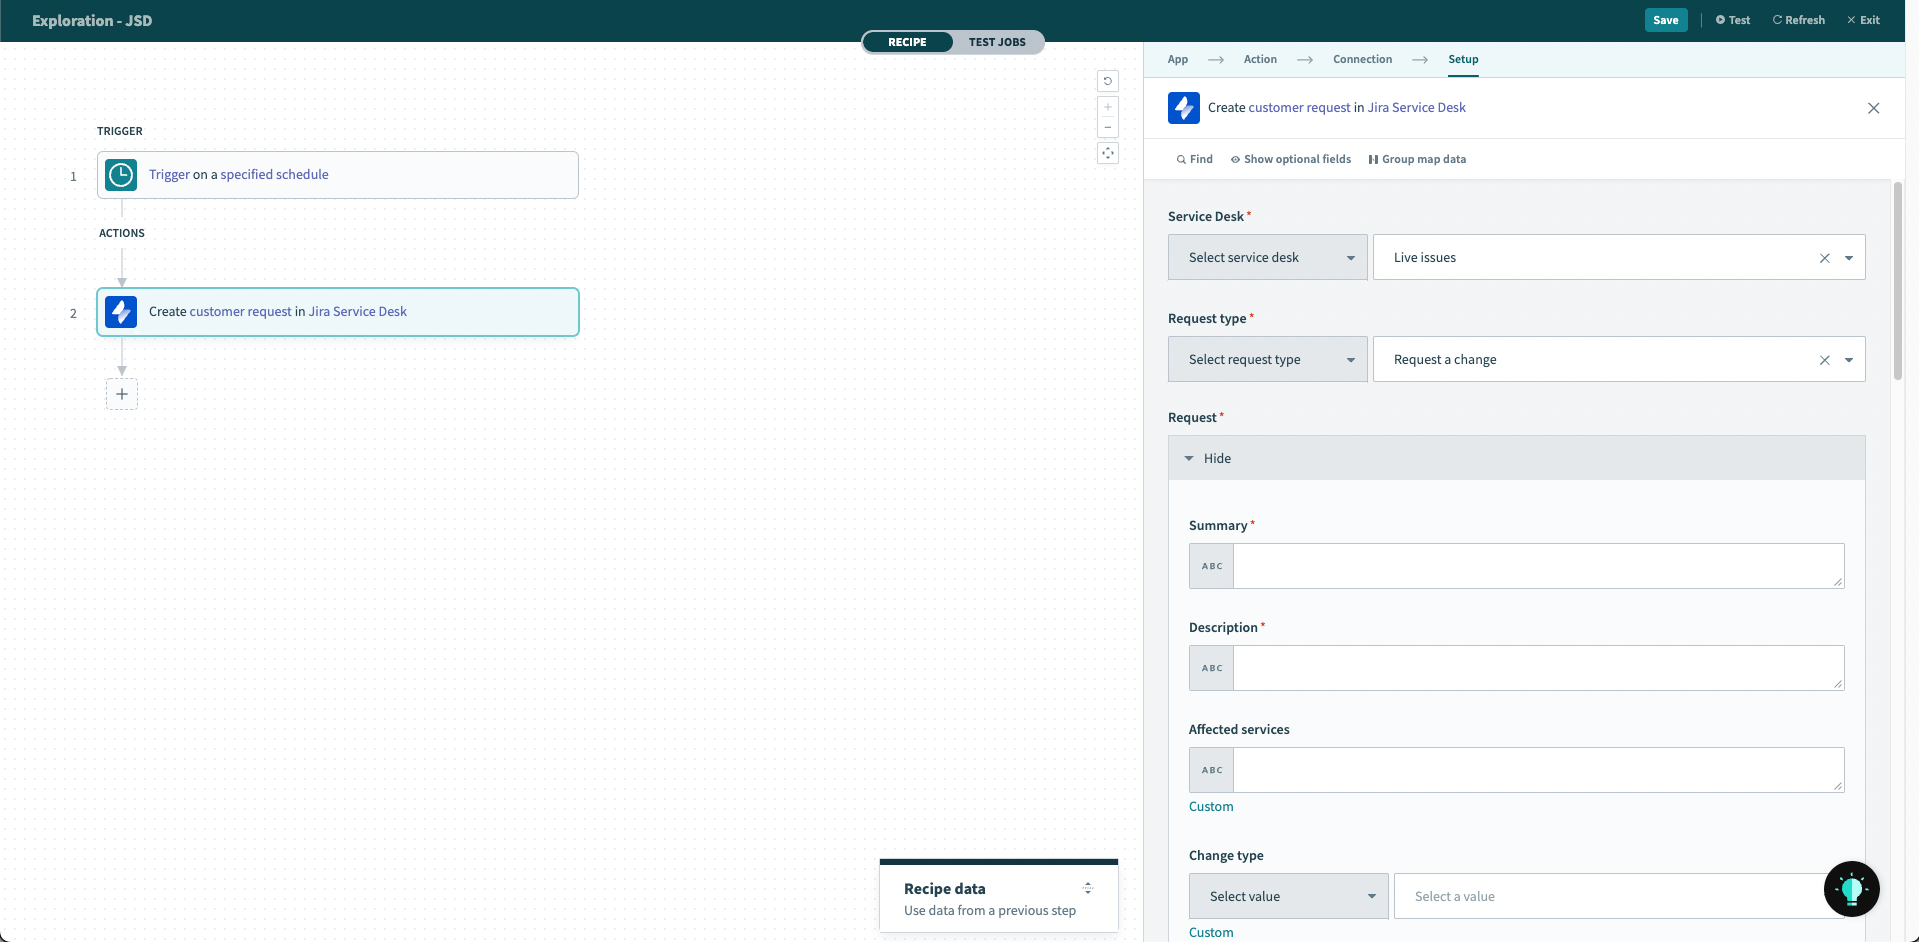
Task: Click the Jira Service Desk action icon
Action: click(x=120, y=311)
